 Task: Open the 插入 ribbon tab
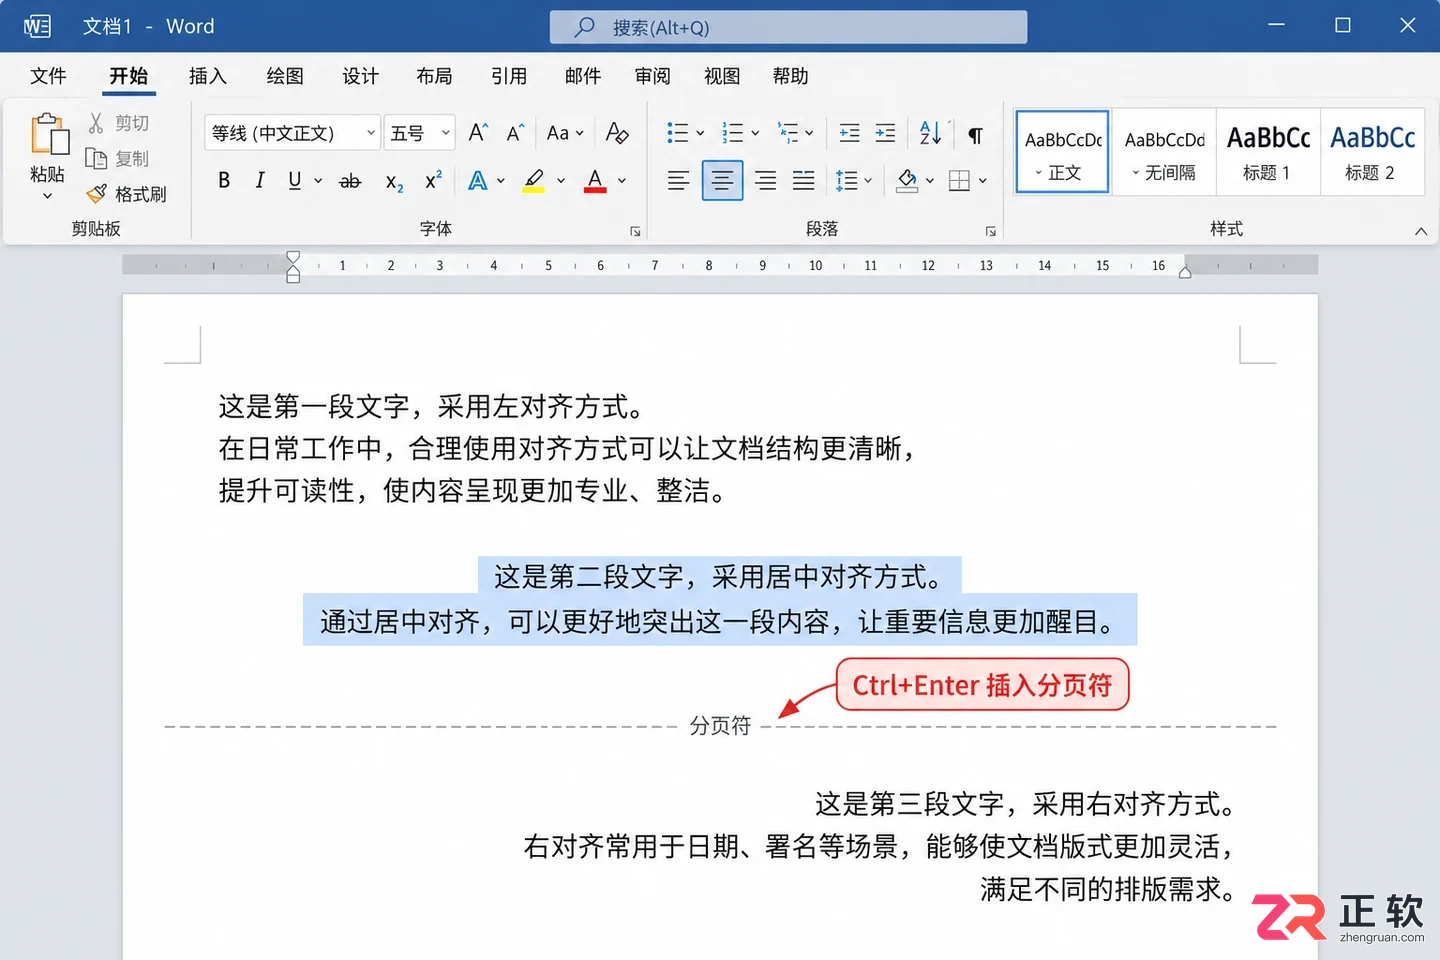tap(208, 77)
